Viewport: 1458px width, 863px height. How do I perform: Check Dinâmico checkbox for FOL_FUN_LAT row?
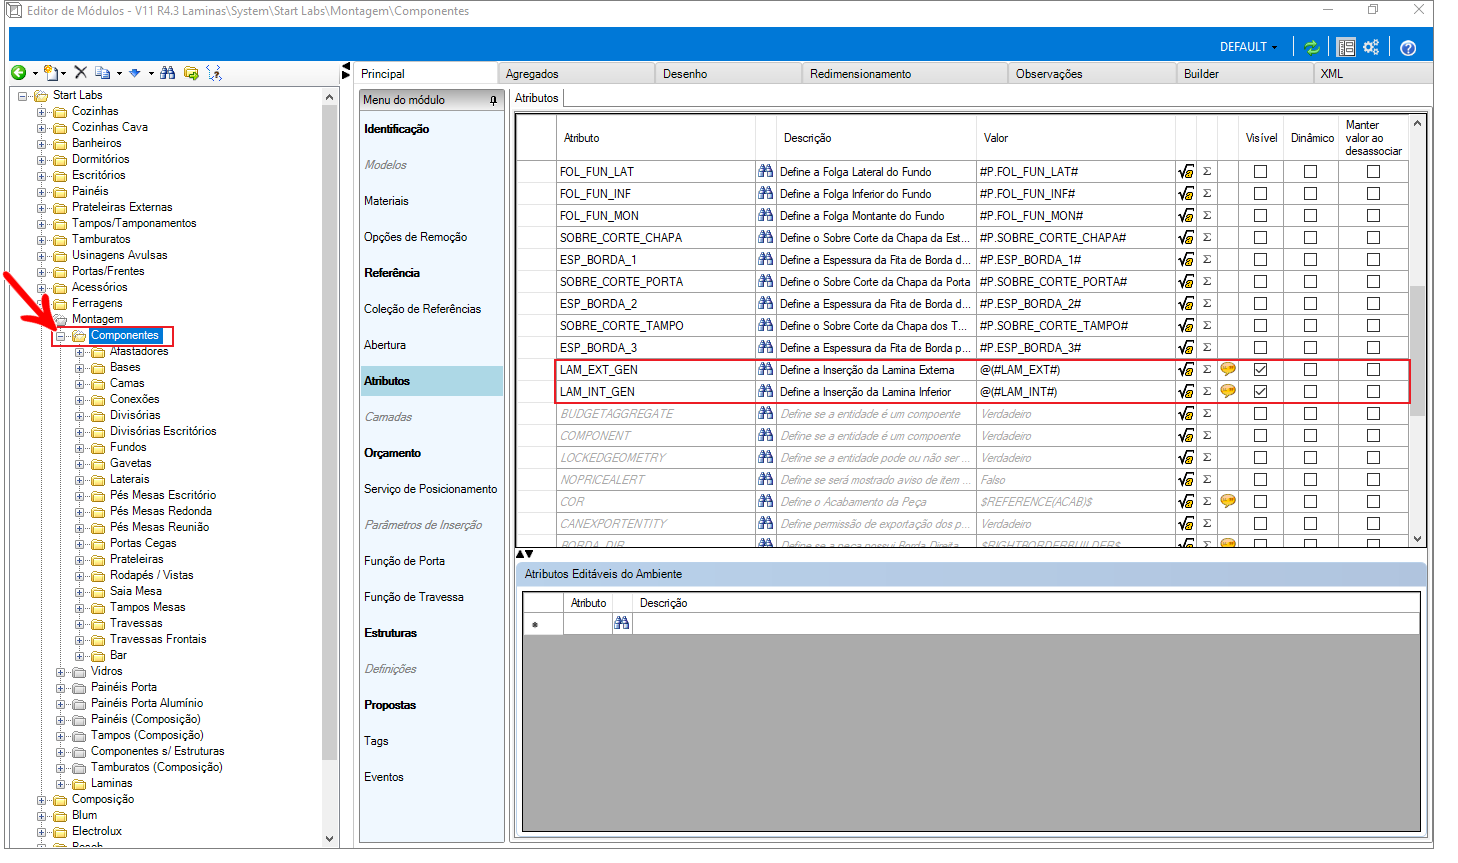point(1310,172)
